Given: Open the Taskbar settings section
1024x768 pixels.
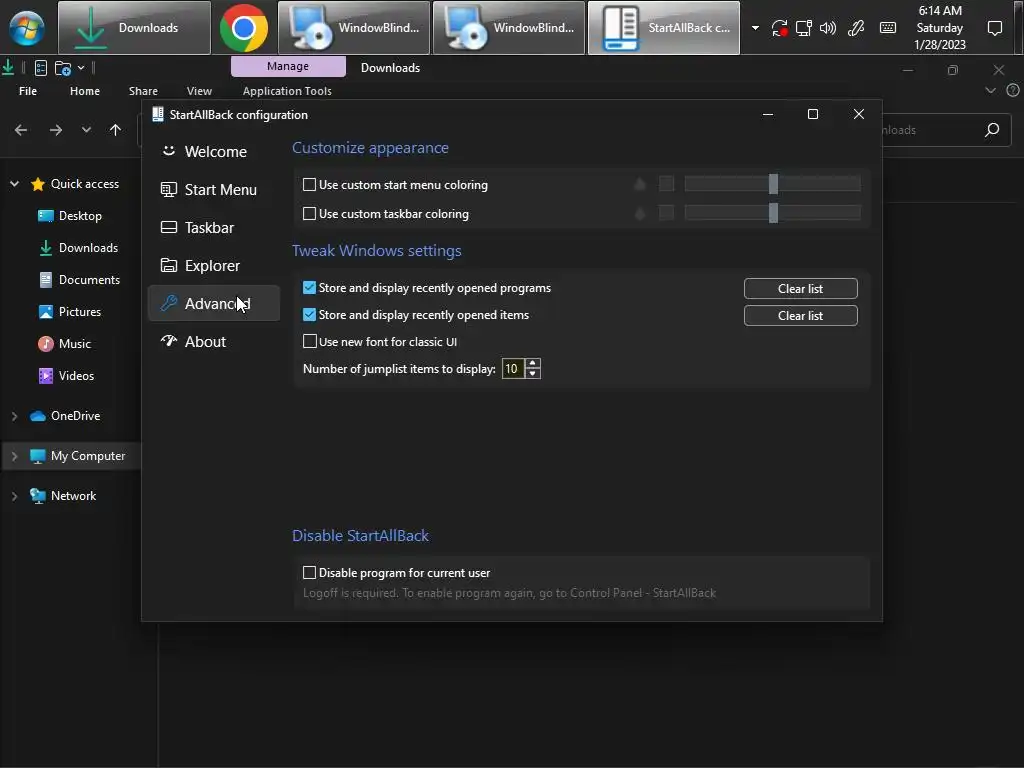Looking at the screenshot, I should (x=214, y=227).
